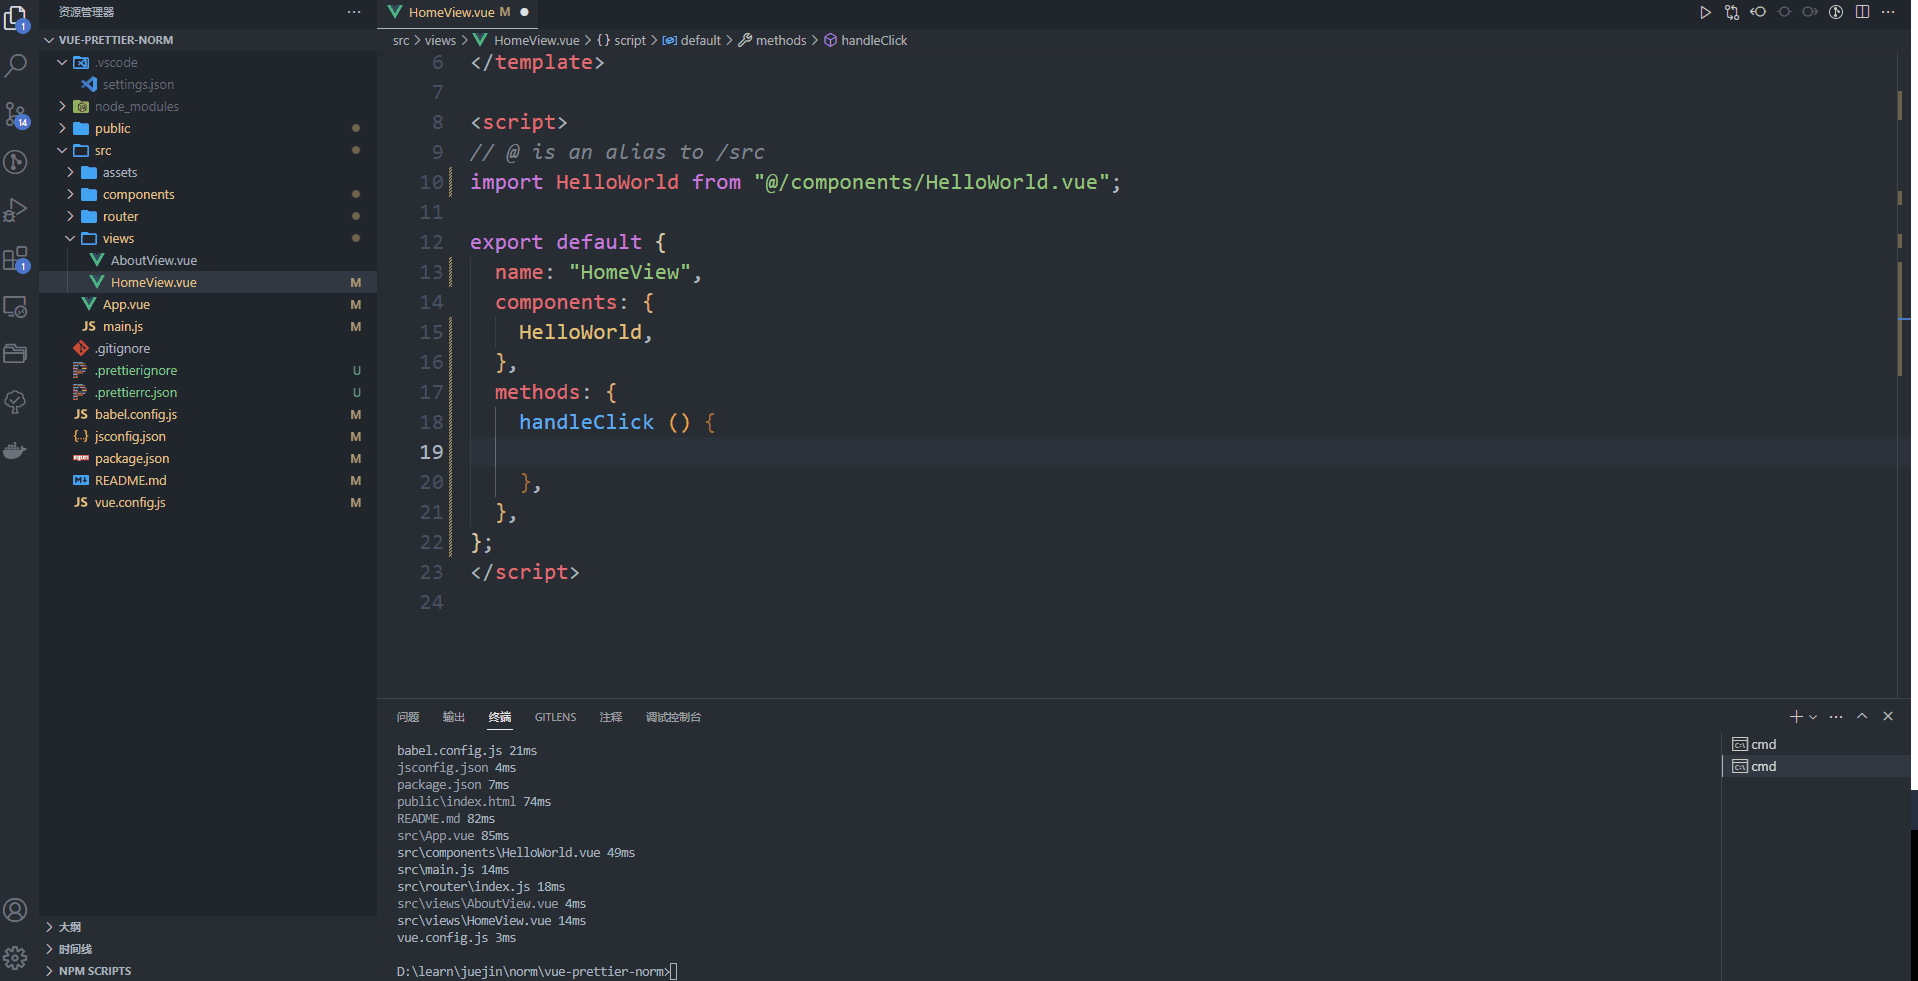Click the Docker icon in the activity bar
The height and width of the screenshot is (981, 1918).
[x=16, y=450]
